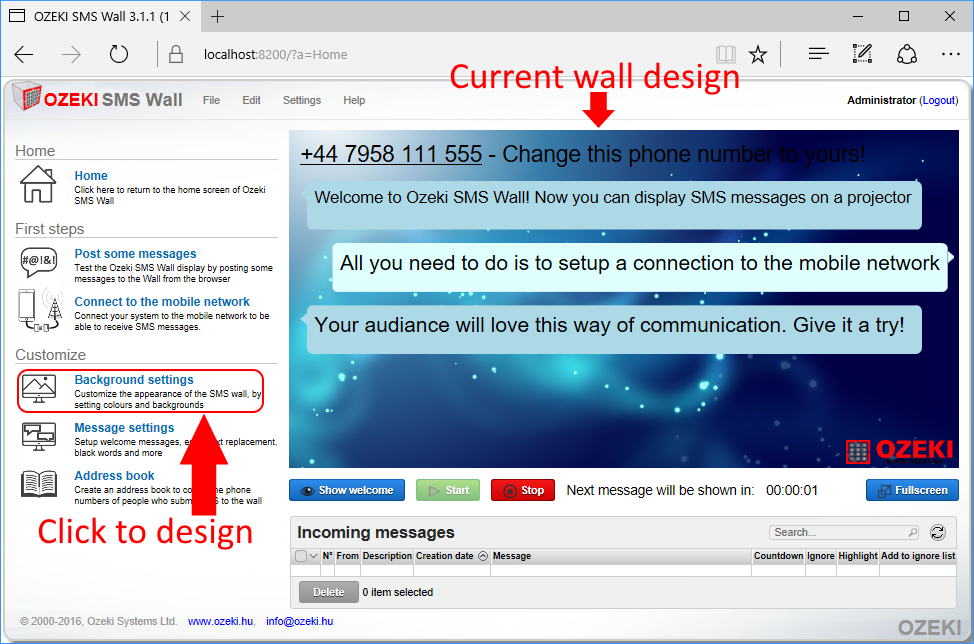Open the File menu

point(211,100)
